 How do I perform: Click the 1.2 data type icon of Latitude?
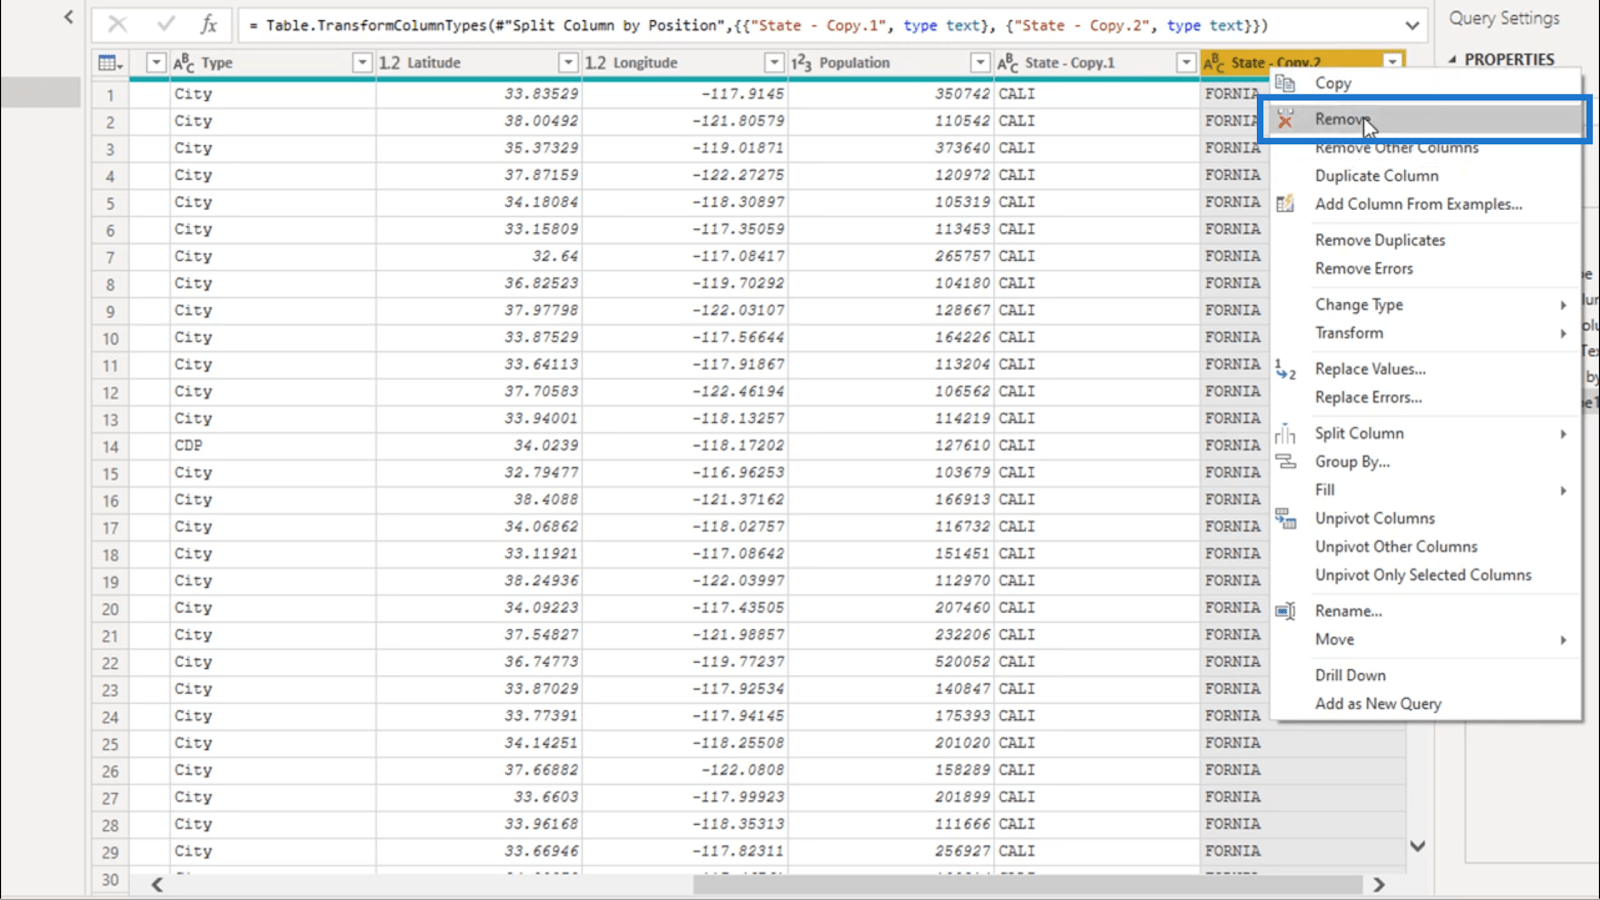389,63
